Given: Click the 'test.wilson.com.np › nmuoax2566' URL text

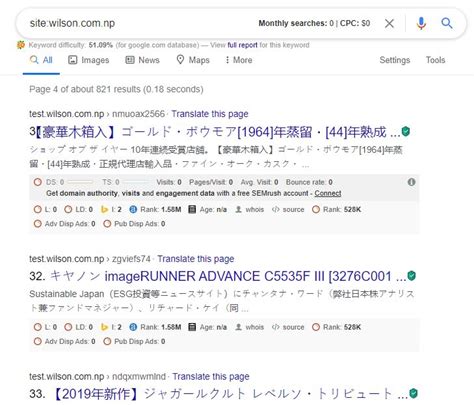Looking at the screenshot, I should [x=97, y=114].
